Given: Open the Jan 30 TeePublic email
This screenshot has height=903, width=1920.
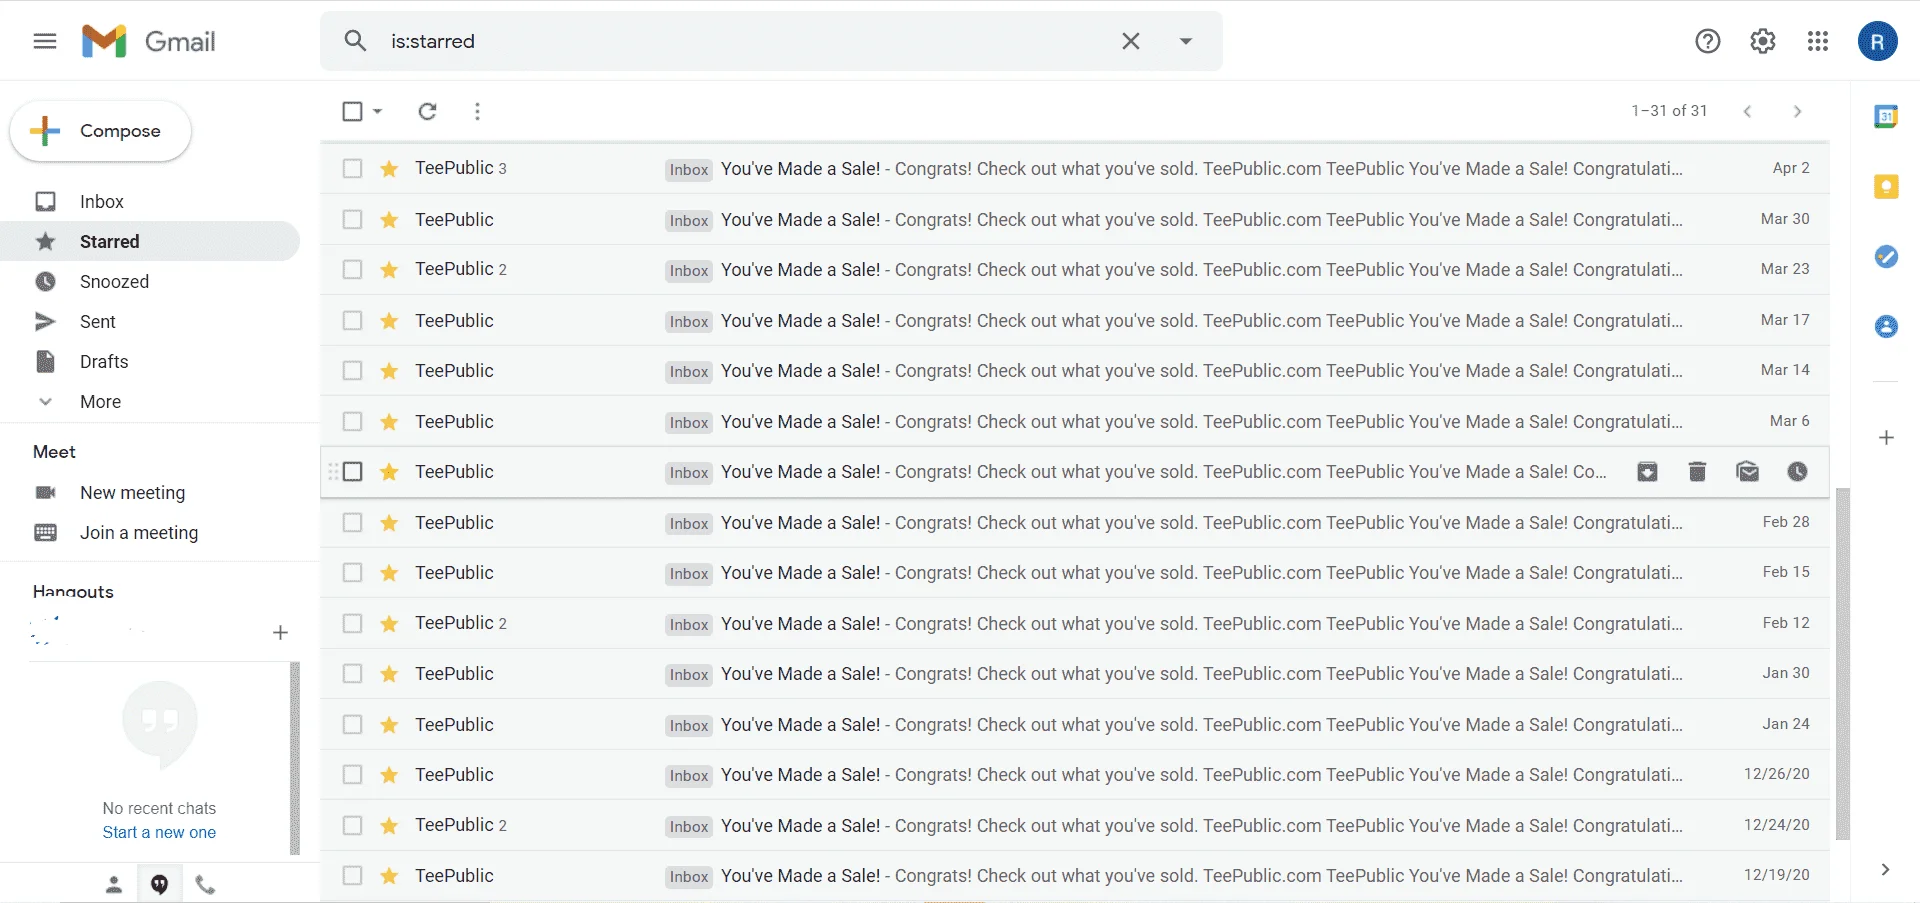Looking at the screenshot, I should 1075,674.
